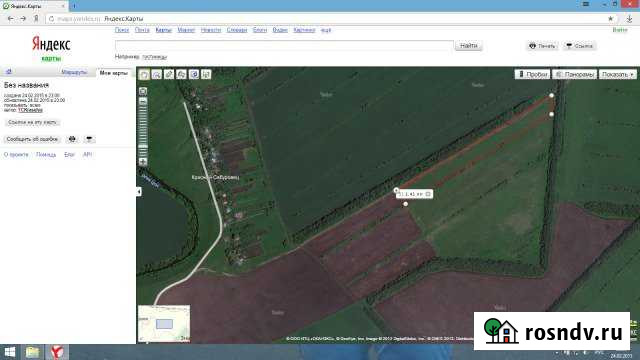Image resolution: width=640 pixels, height=360 pixels.
Task: Open the Yandex browser taskbar icon
Action: coord(57,352)
